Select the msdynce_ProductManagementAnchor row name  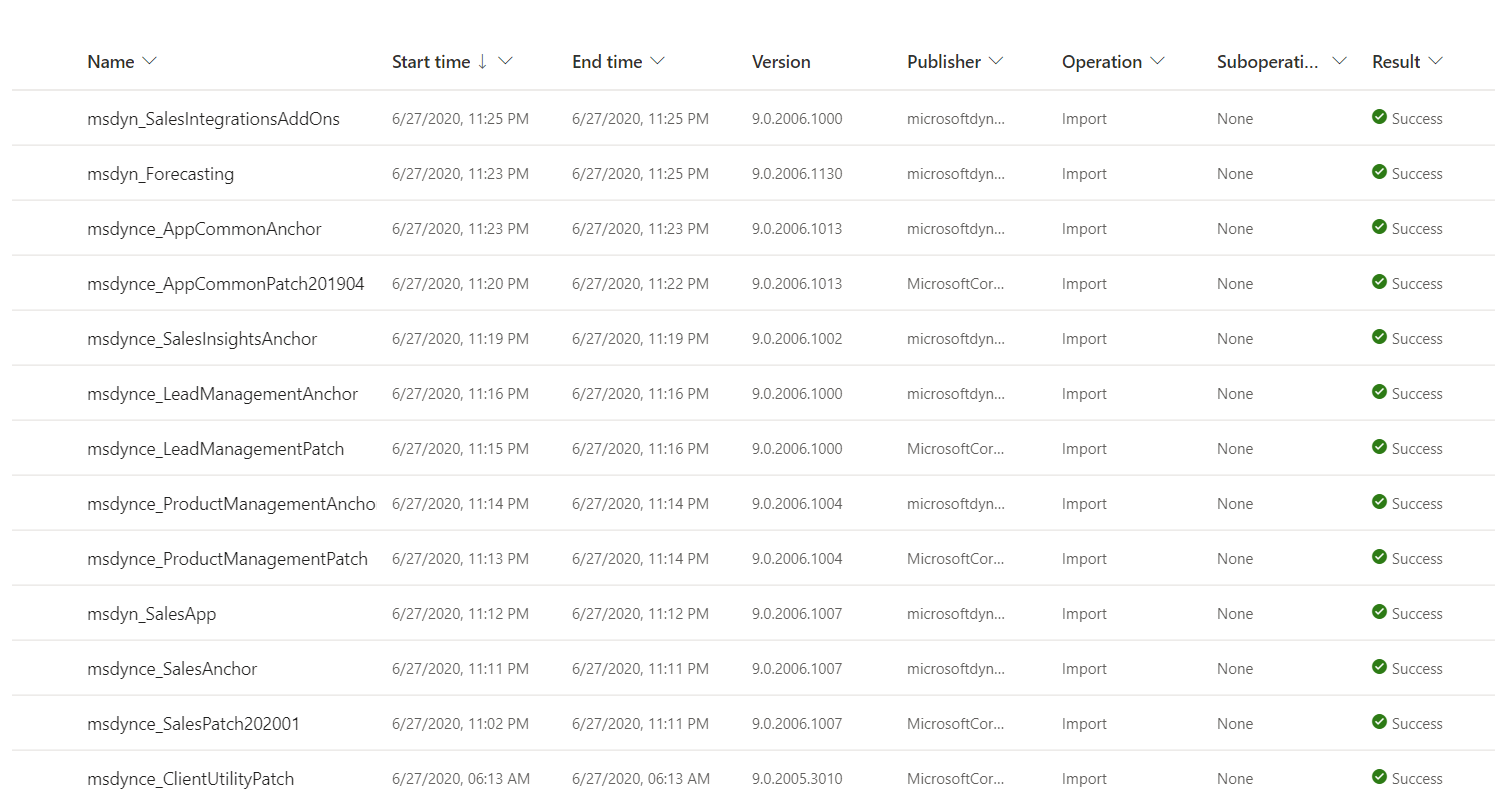231,504
